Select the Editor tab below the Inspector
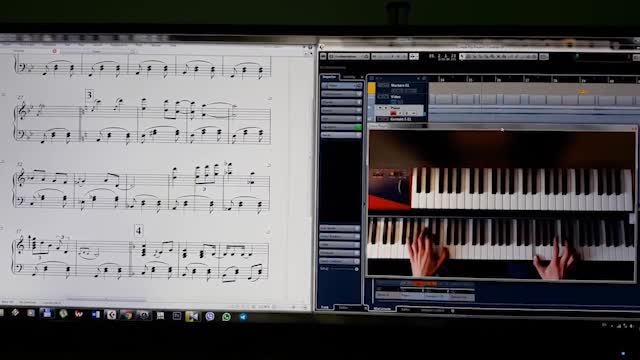The width and height of the screenshot is (640, 360). 344,307
